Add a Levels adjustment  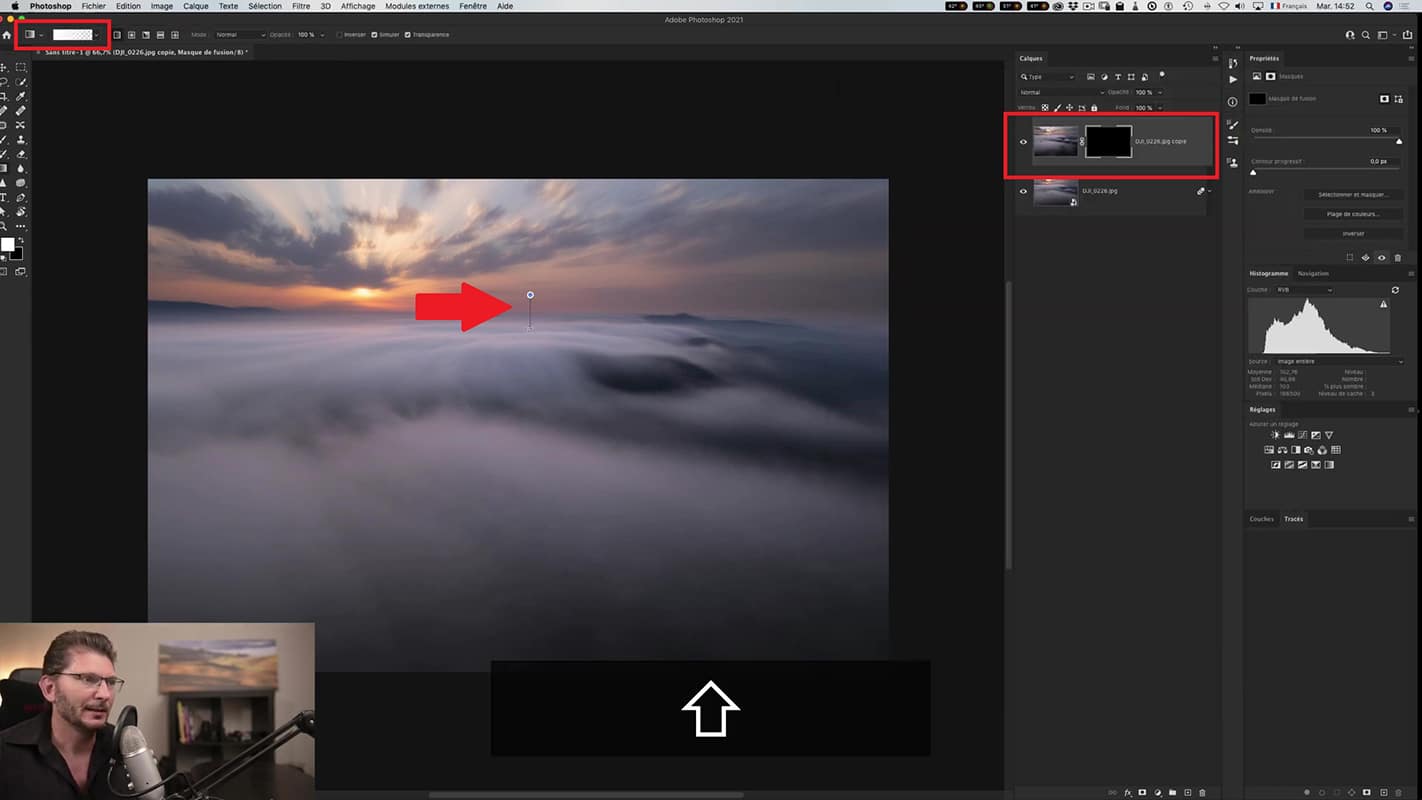pos(1288,436)
